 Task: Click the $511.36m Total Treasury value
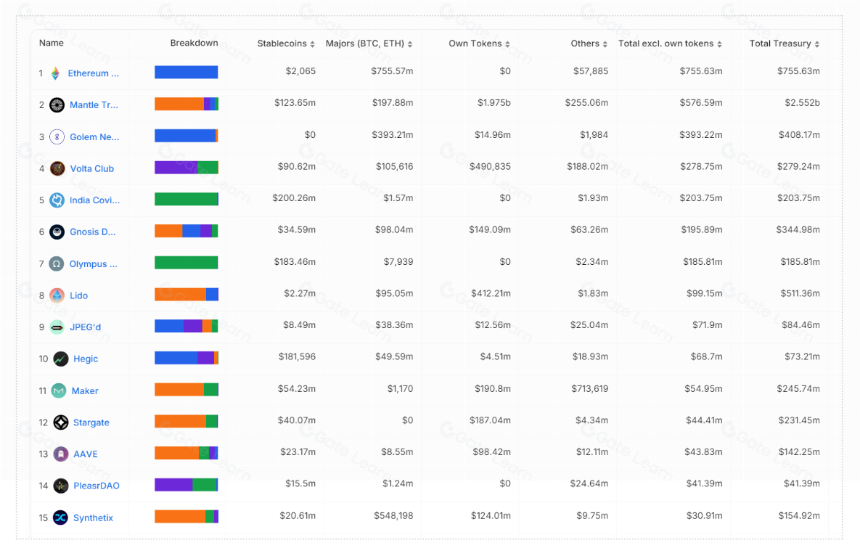click(800, 293)
